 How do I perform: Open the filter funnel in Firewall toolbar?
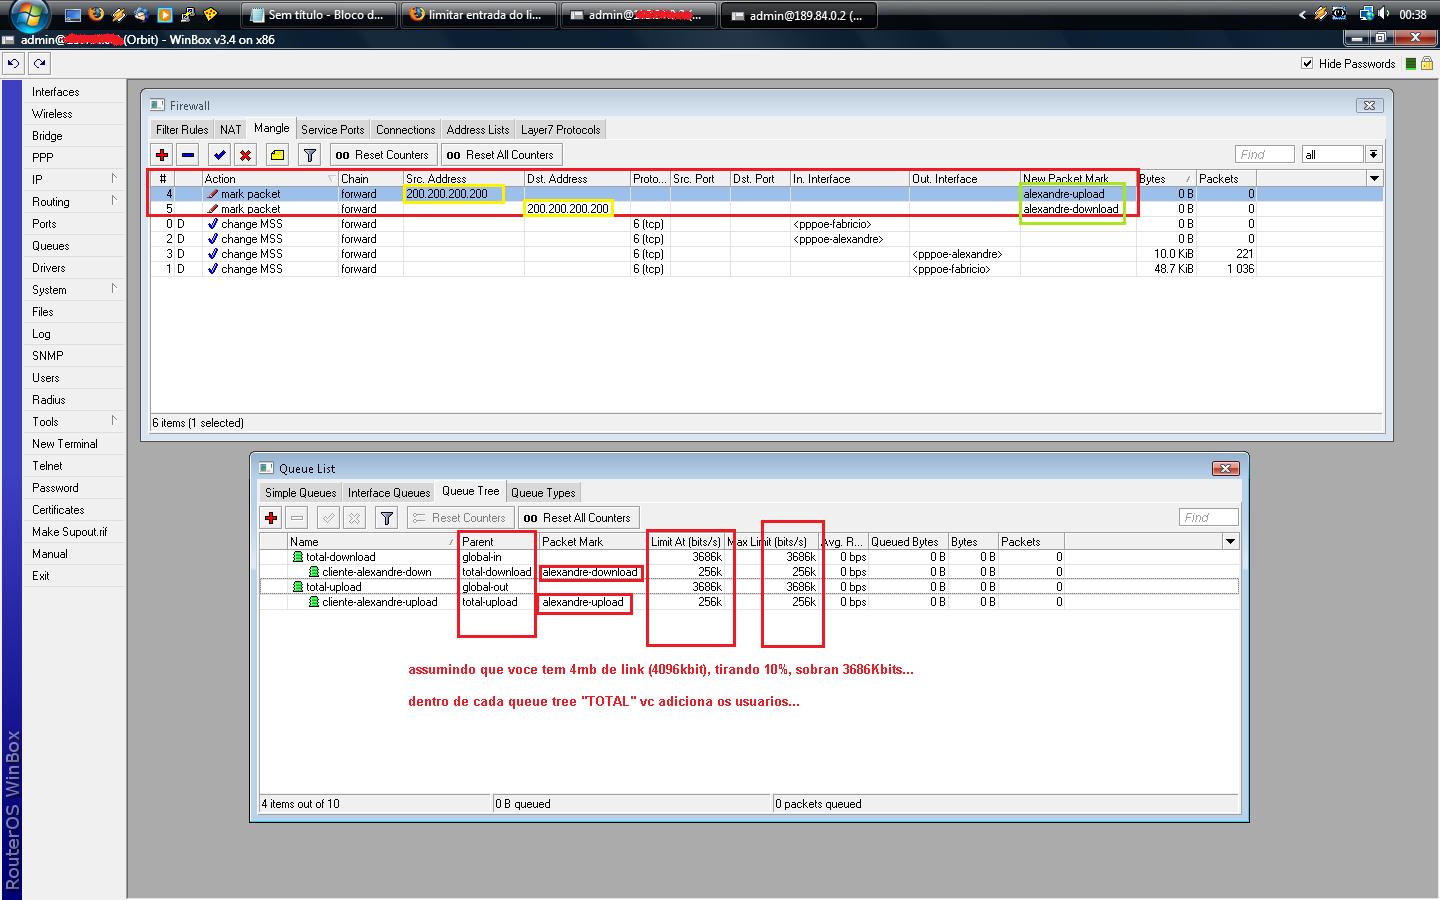tap(310, 155)
